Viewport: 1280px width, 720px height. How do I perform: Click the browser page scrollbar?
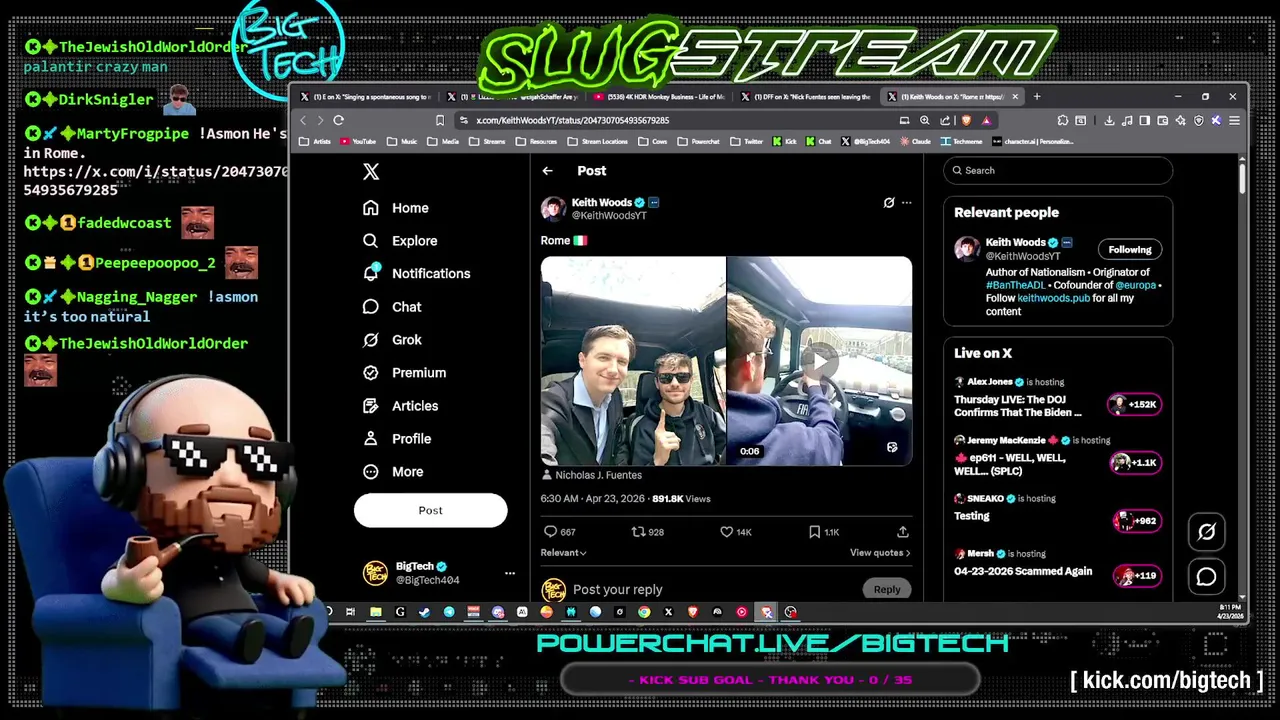pyautogui.click(x=1241, y=178)
